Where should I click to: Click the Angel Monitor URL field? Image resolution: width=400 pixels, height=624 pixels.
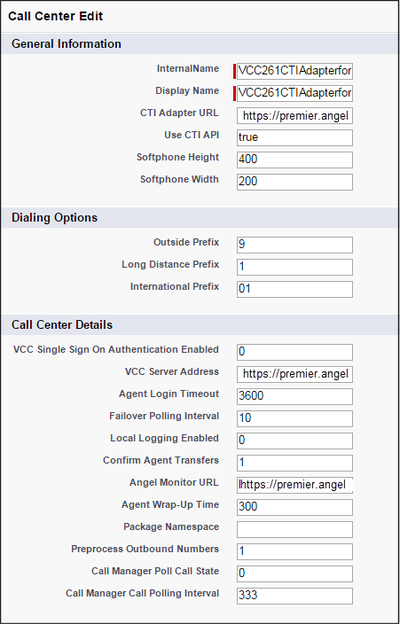[x=295, y=485]
